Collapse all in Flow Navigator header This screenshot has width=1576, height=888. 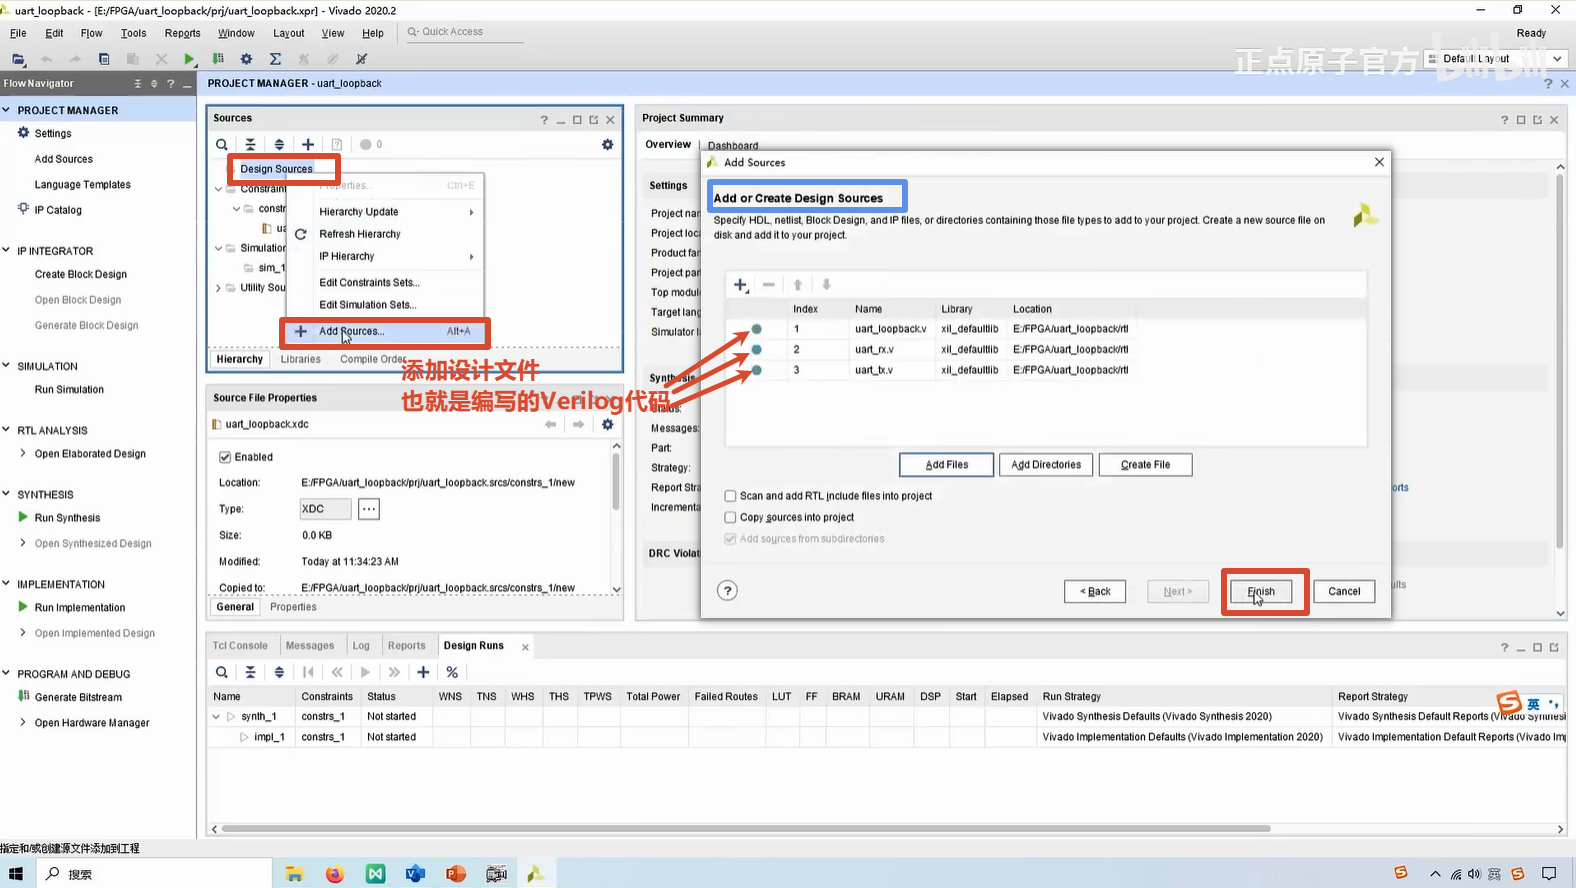pyautogui.click(x=138, y=84)
